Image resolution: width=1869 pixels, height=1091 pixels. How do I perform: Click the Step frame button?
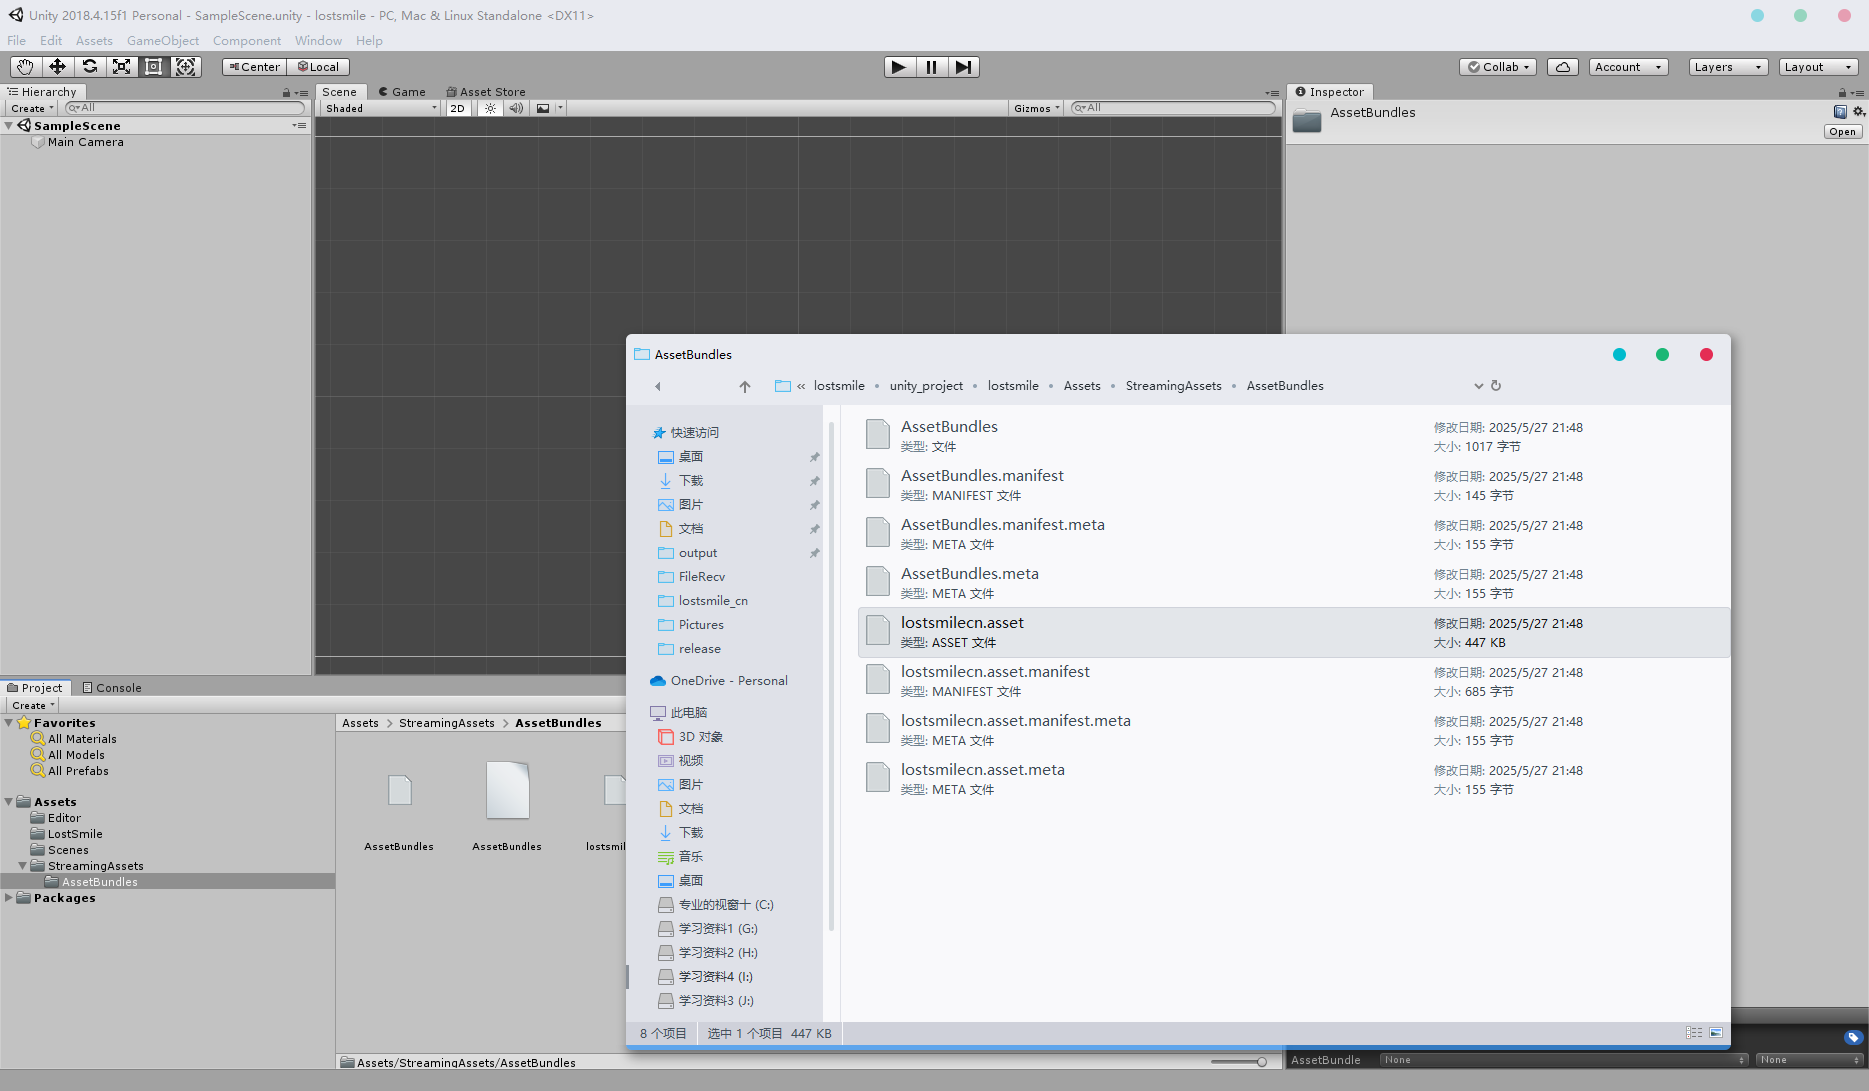(963, 67)
